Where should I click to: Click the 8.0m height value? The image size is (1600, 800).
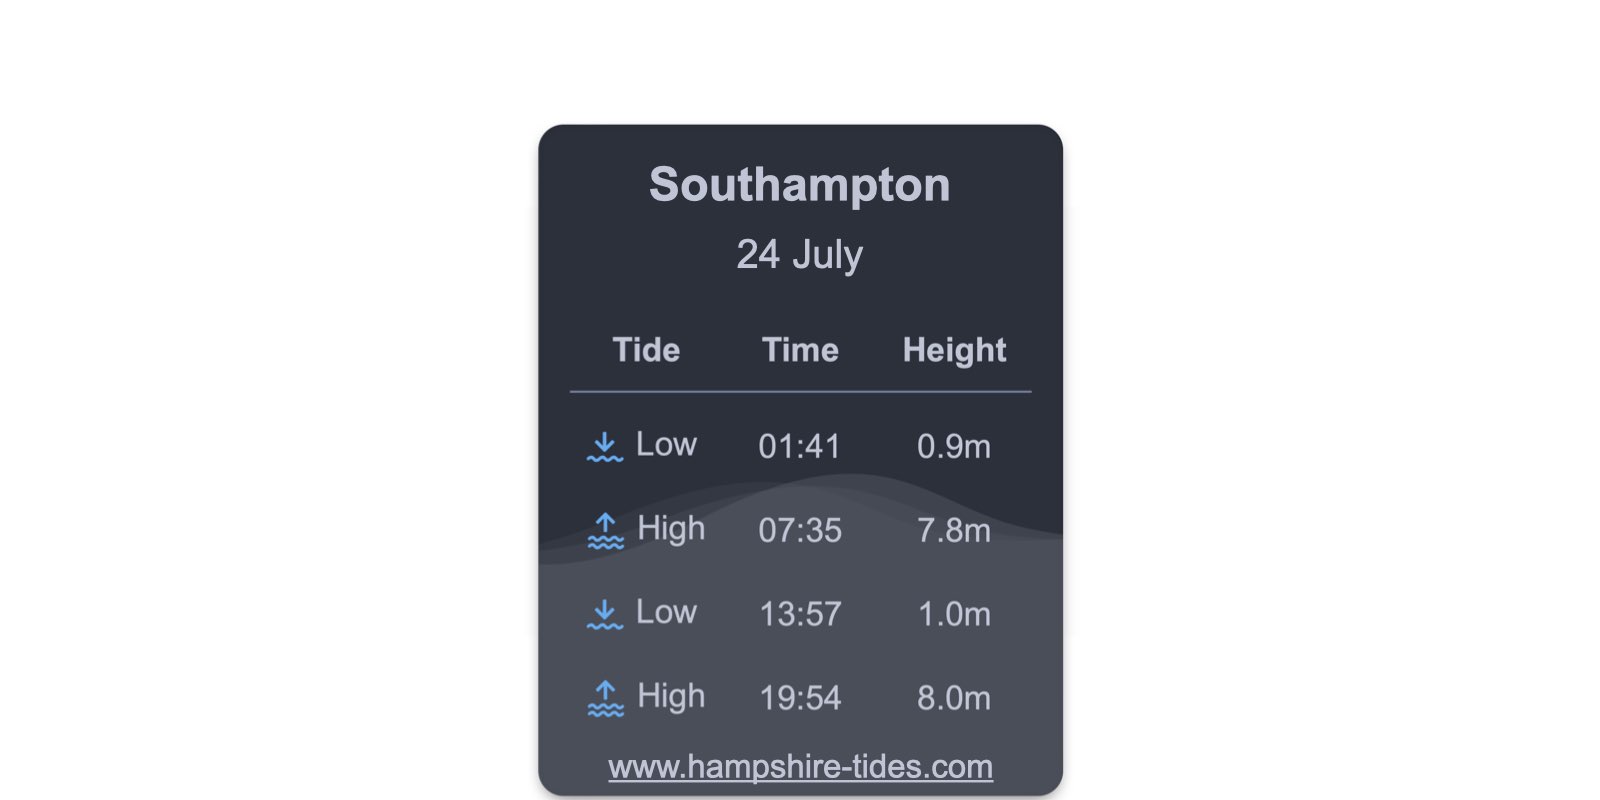[x=954, y=698]
